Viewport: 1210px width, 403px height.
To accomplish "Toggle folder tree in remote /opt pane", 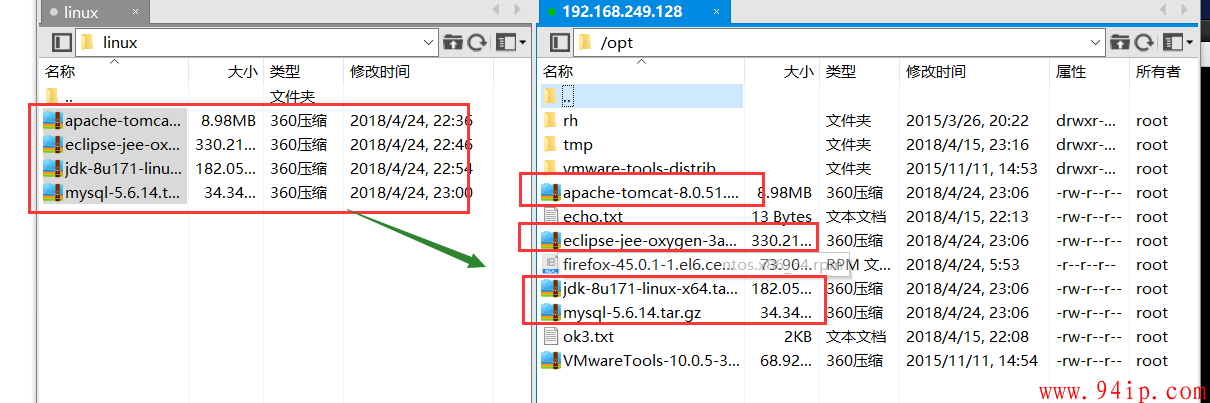I will pyautogui.click(x=558, y=43).
